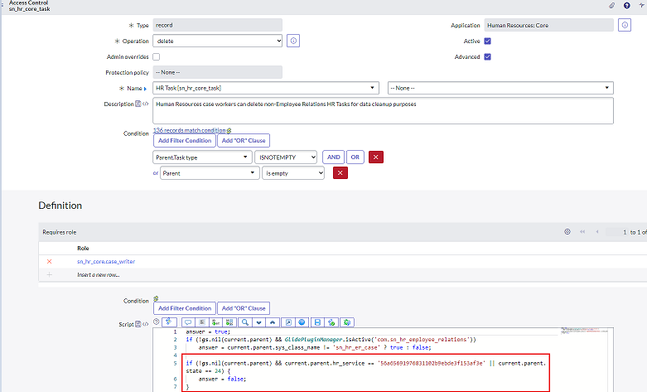Click the roles list page number field
This screenshot has height=392, width=647.
616,232
